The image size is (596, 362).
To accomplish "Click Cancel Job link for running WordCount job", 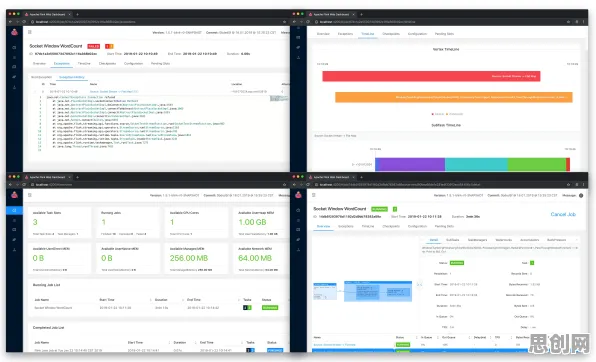I will [x=563, y=214].
